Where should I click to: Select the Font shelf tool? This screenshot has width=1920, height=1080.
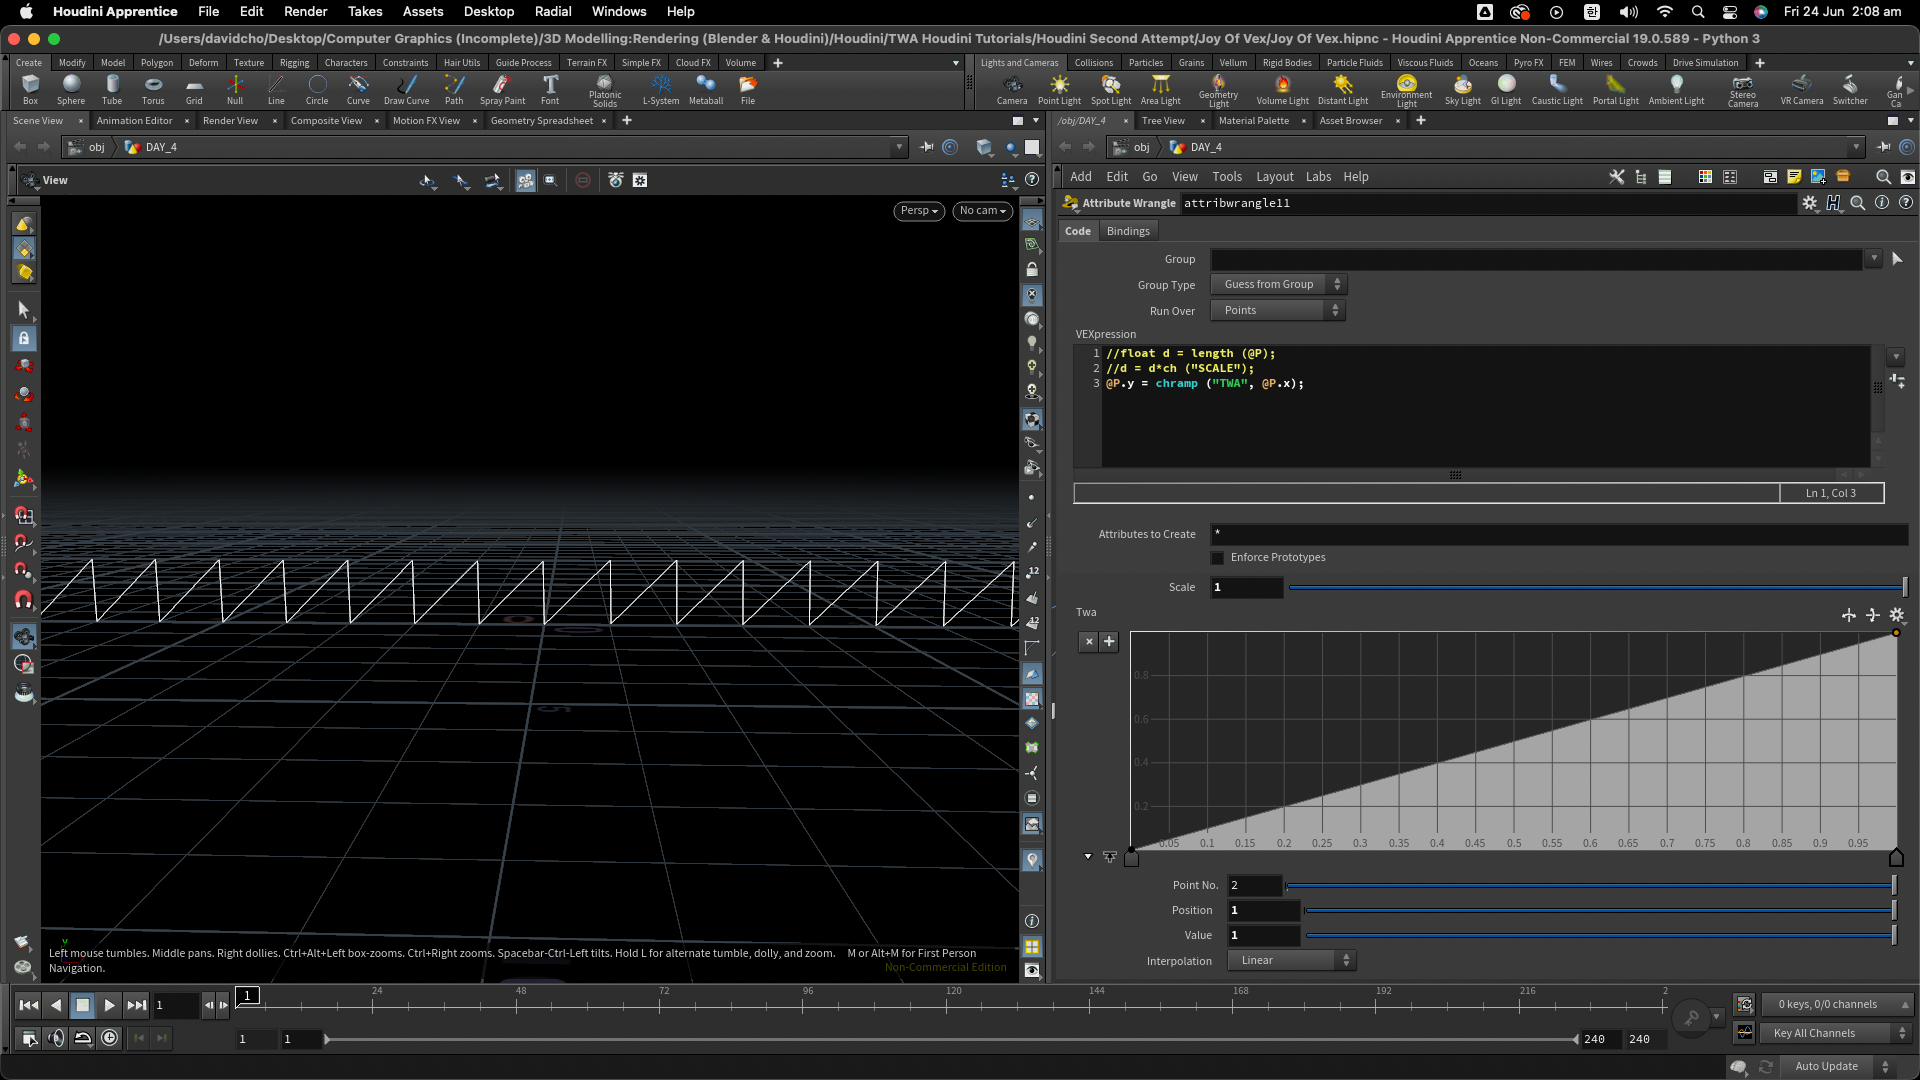[x=550, y=88]
